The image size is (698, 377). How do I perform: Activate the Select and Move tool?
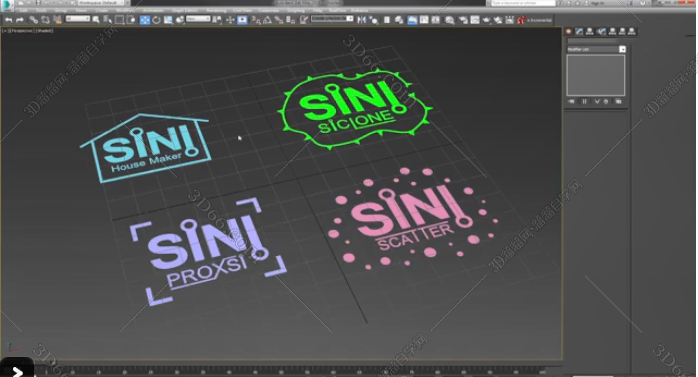[x=145, y=20]
